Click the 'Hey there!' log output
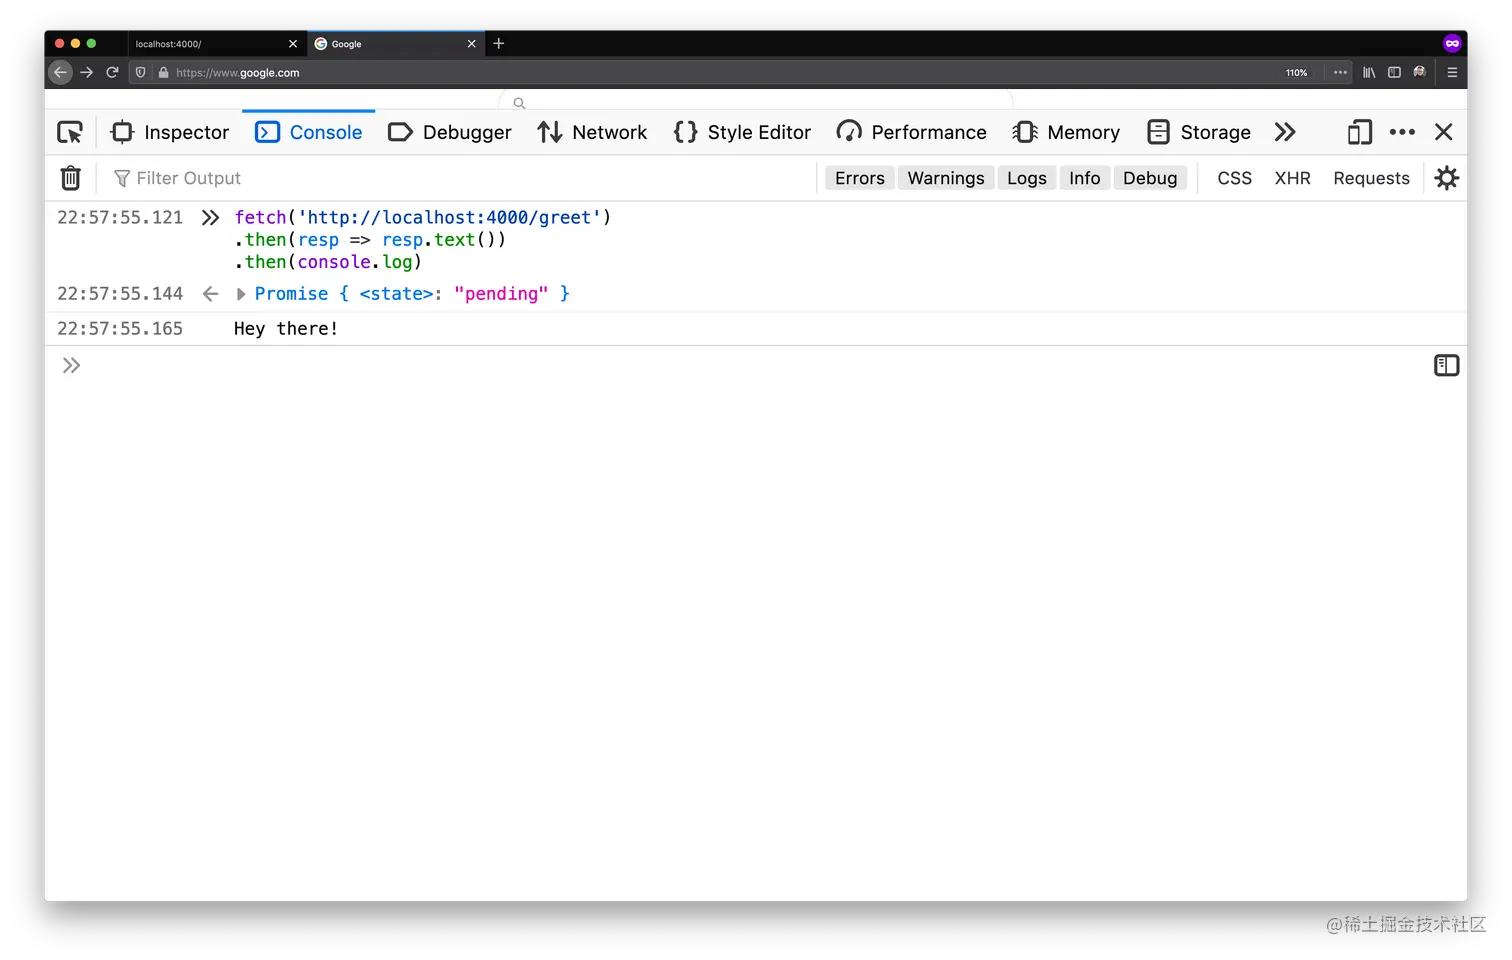Screen dimensions: 1512x960 (286, 329)
